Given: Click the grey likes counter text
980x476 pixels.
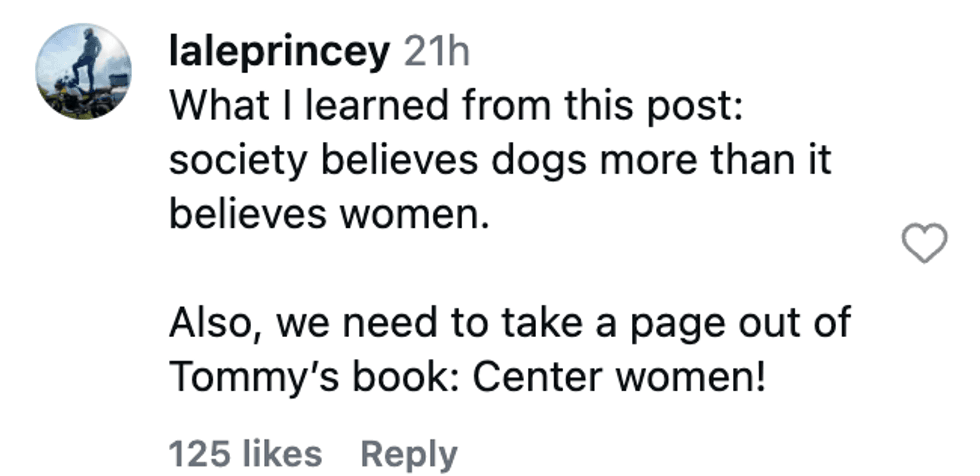Looking at the screenshot, I should point(245,454).
